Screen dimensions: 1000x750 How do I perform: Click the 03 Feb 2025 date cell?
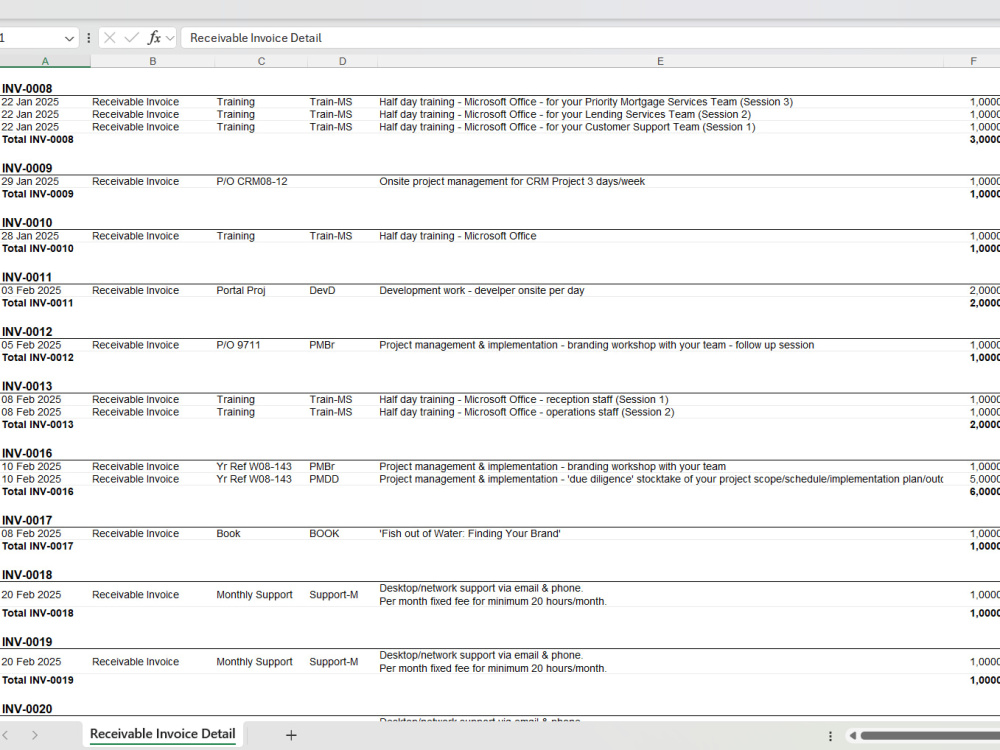tap(31, 291)
